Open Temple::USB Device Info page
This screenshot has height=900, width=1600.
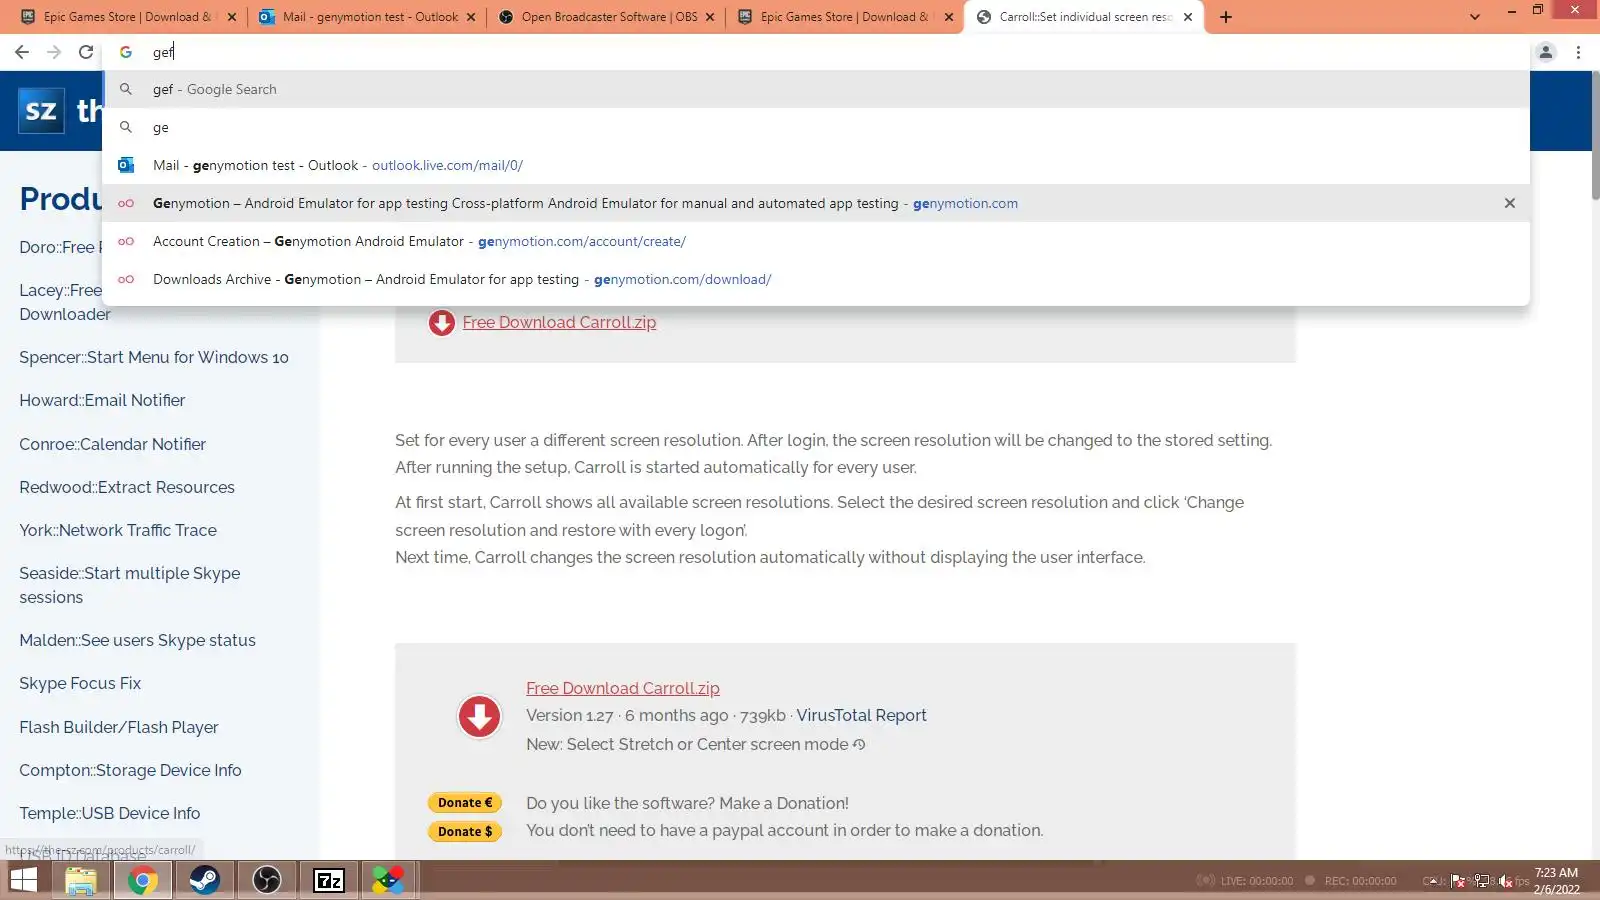[x=110, y=813]
